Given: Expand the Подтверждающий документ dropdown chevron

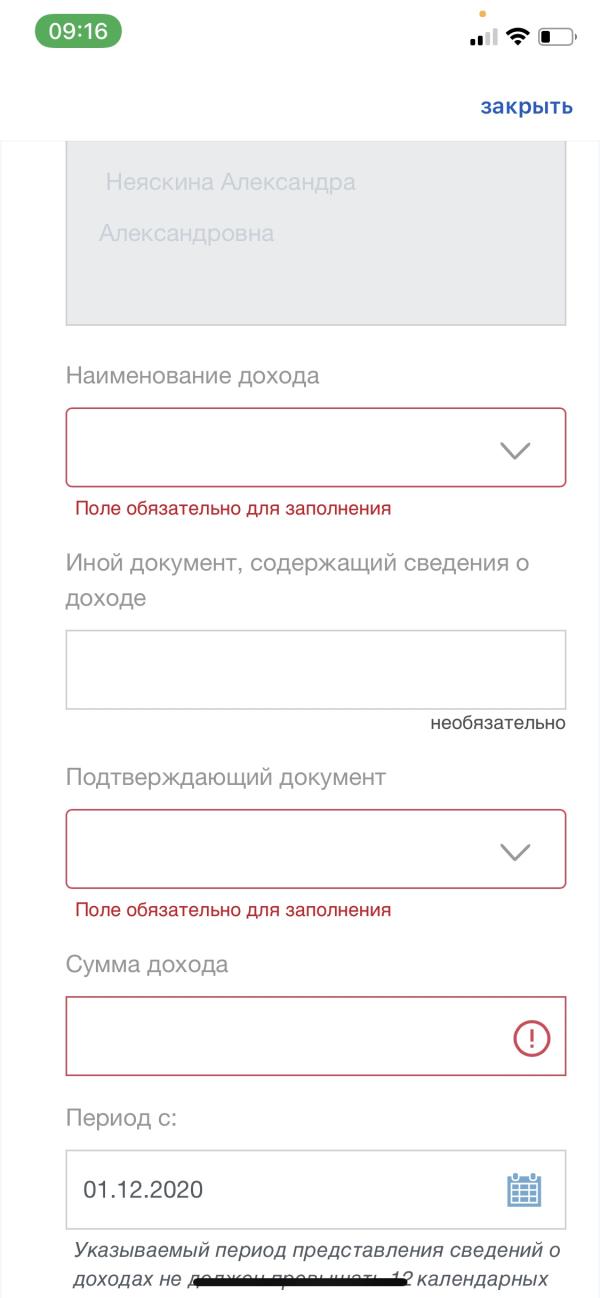Looking at the screenshot, I should coord(514,852).
